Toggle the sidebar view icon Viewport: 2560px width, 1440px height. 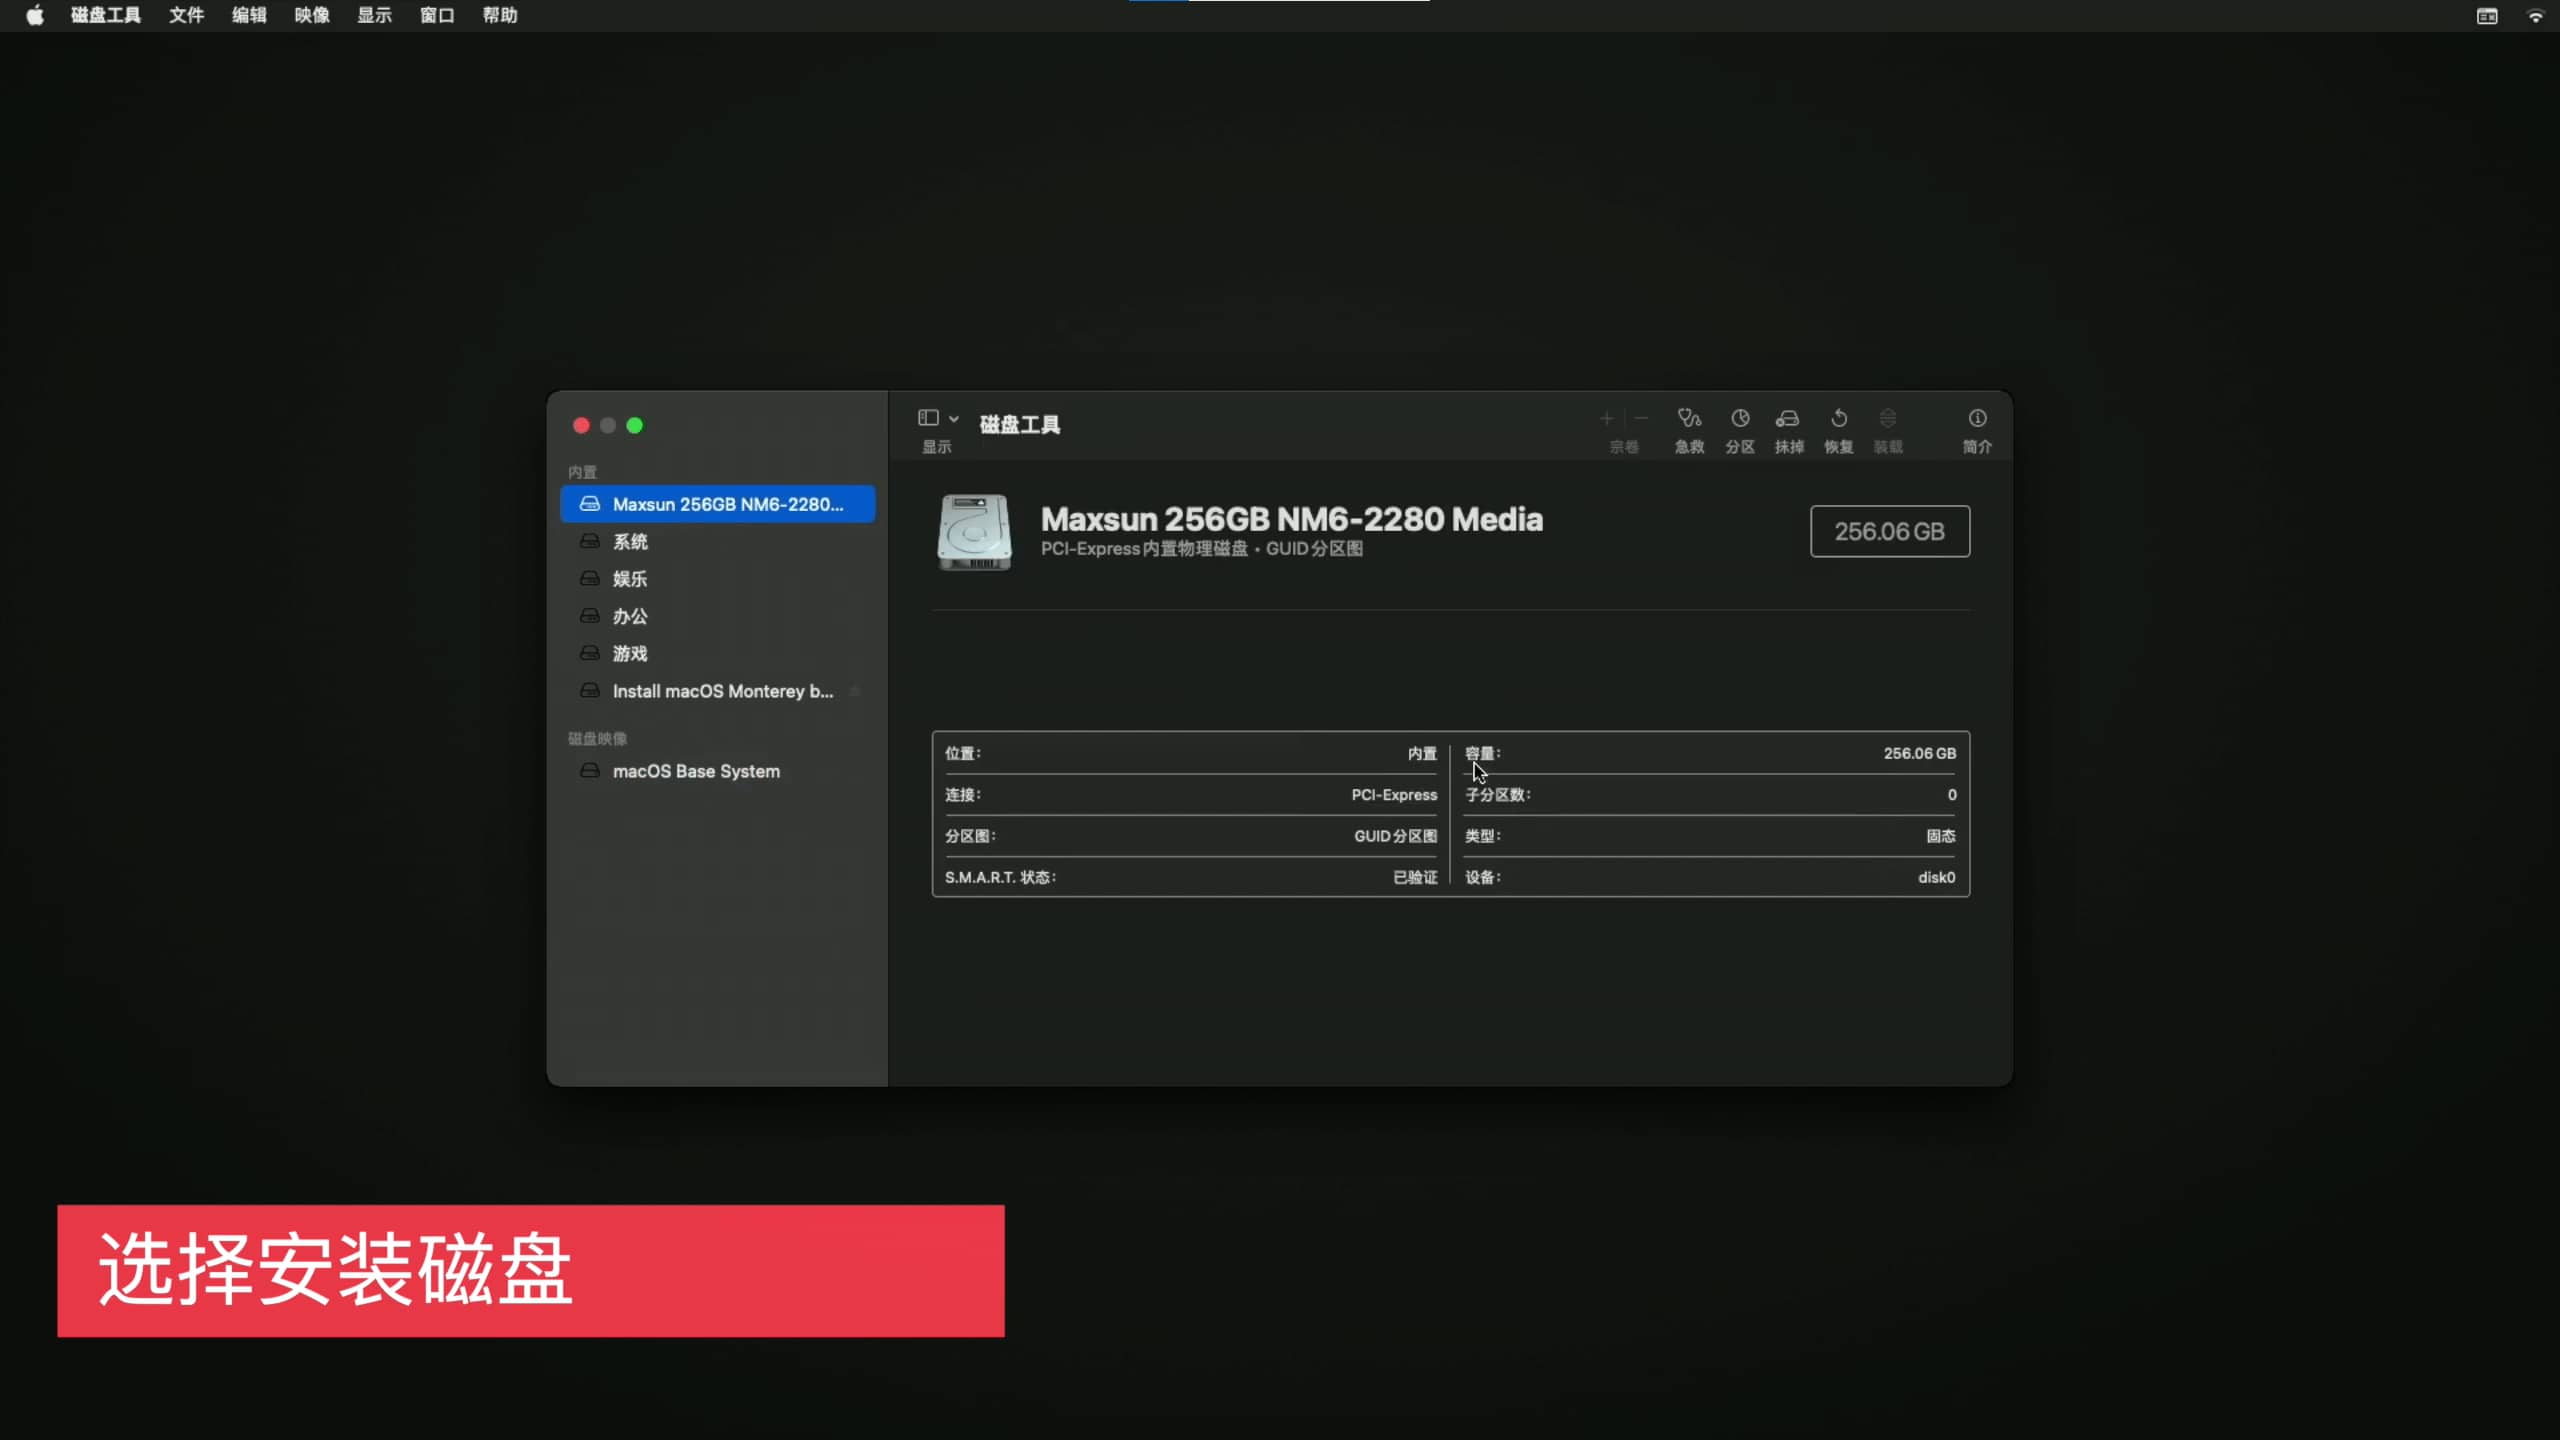pyautogui.click(x=928, y=418)
